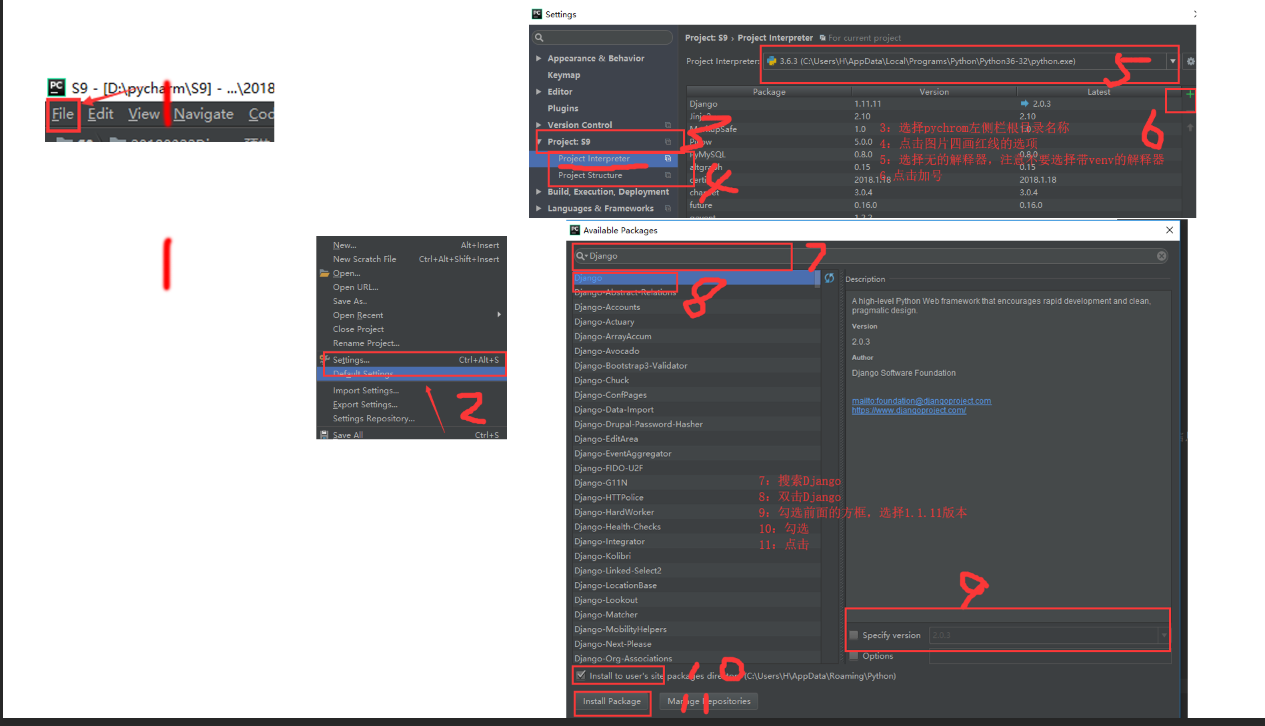Image resolution: width=1265 pixels, height=726 pixels.
Task: Select Django in available packages list
Action: click(696, 278)
